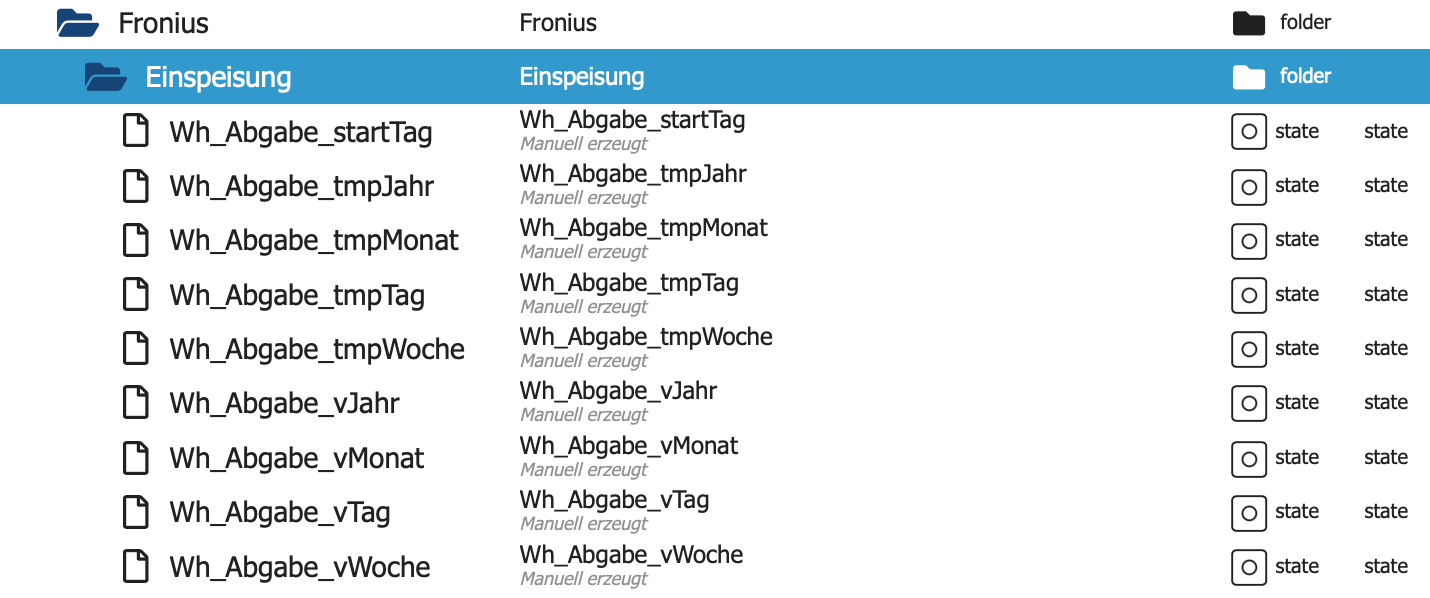Click the state type icon for Wh_Abgabe_vWoche
The width and height of the screenshot is (1430, 598).
(x=1248, y=567)
